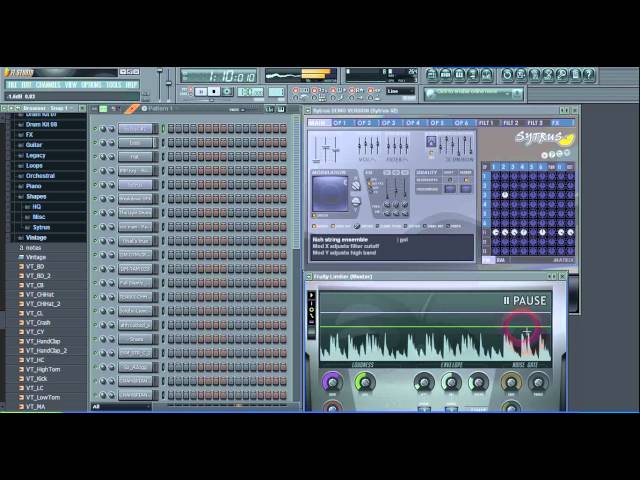Open the step sequencer toolbar icon

pyautogui.click(x=445, y=75)
